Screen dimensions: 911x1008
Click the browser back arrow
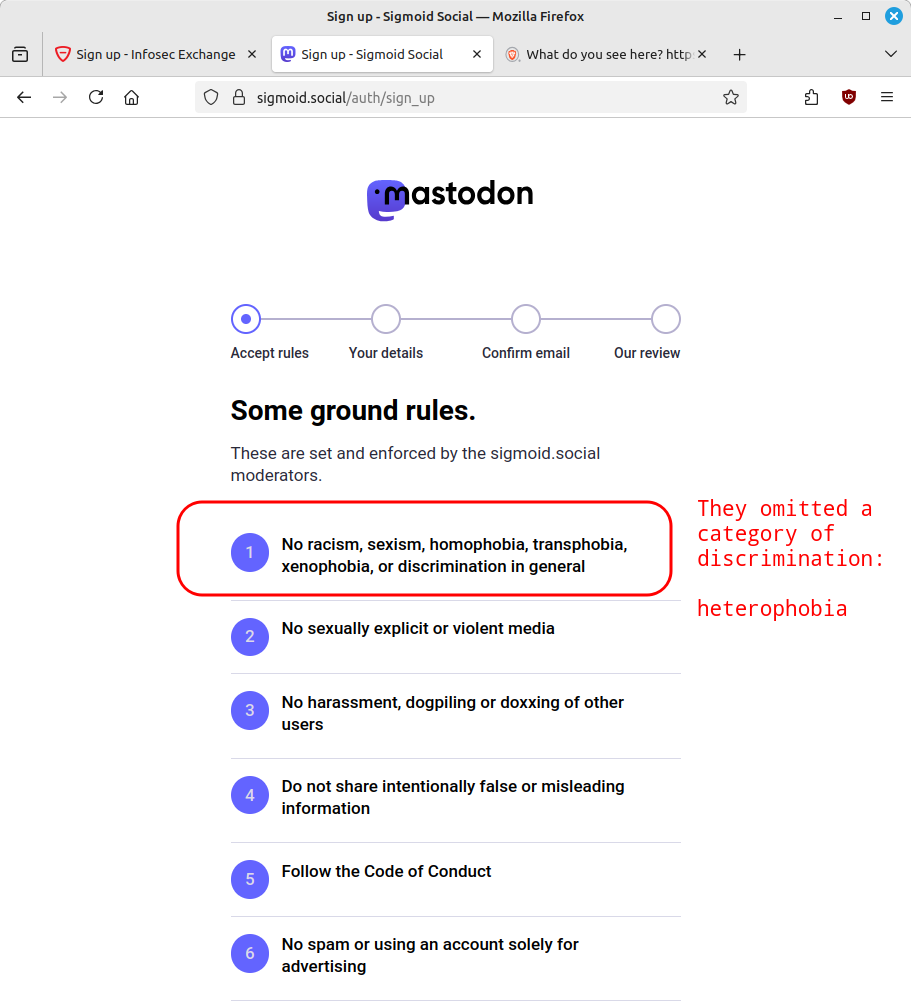24,97
